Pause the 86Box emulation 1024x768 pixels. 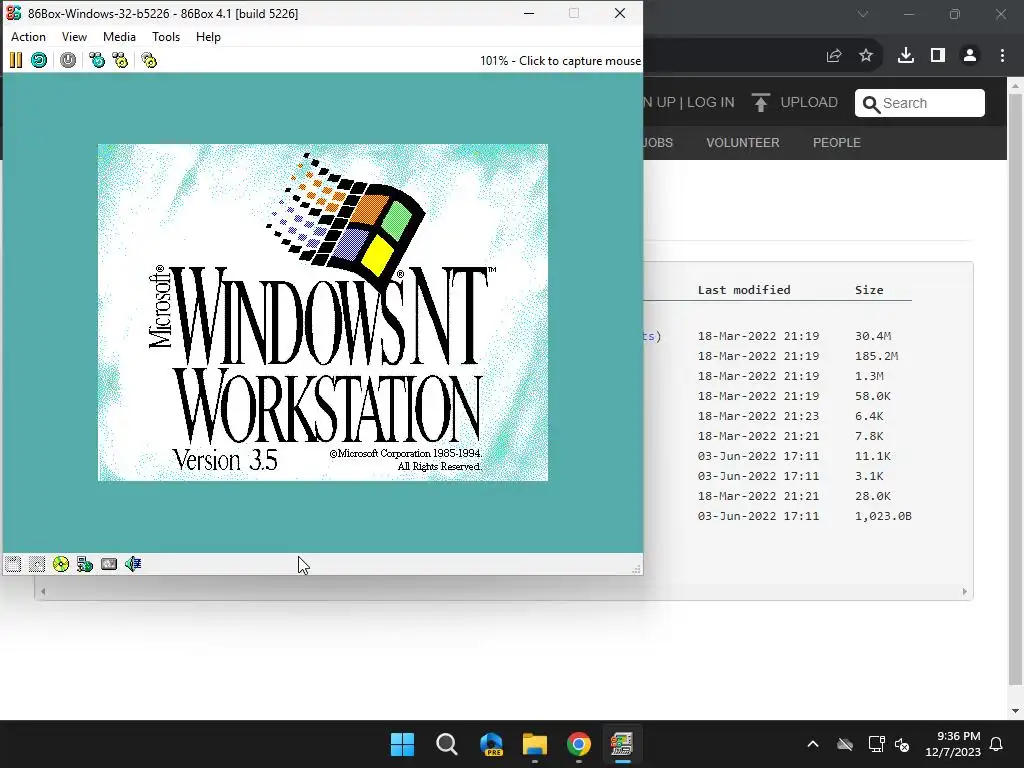(16, 61)
